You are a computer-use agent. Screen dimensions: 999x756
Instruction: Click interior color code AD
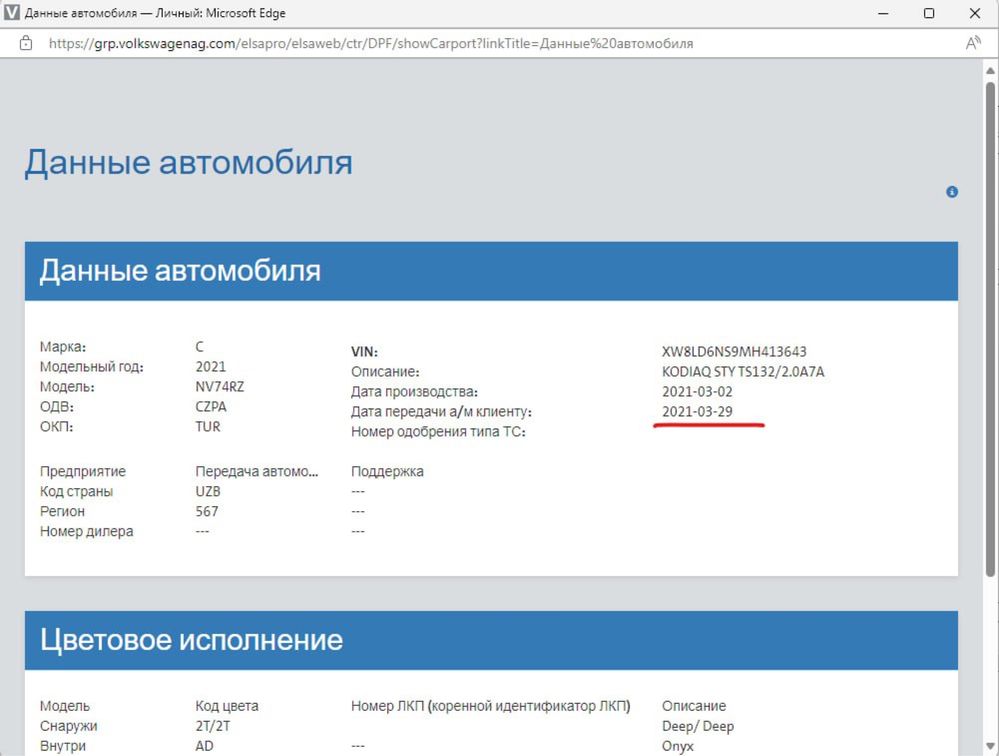click(x=205, y=746)
